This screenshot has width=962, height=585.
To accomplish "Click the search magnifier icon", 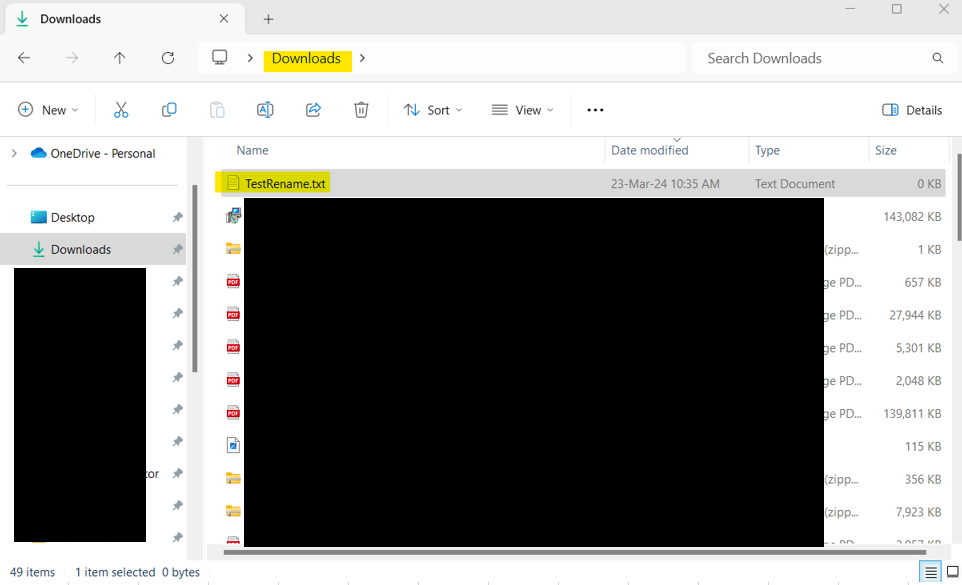I will [937, 58].
